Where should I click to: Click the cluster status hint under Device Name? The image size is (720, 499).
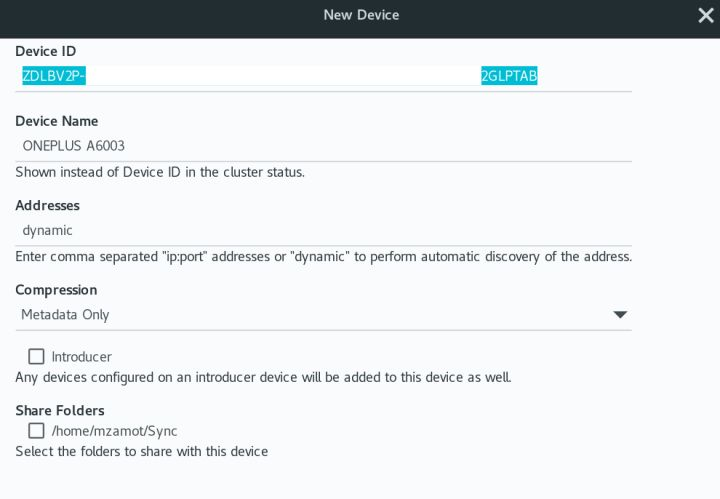coord(160,172)
